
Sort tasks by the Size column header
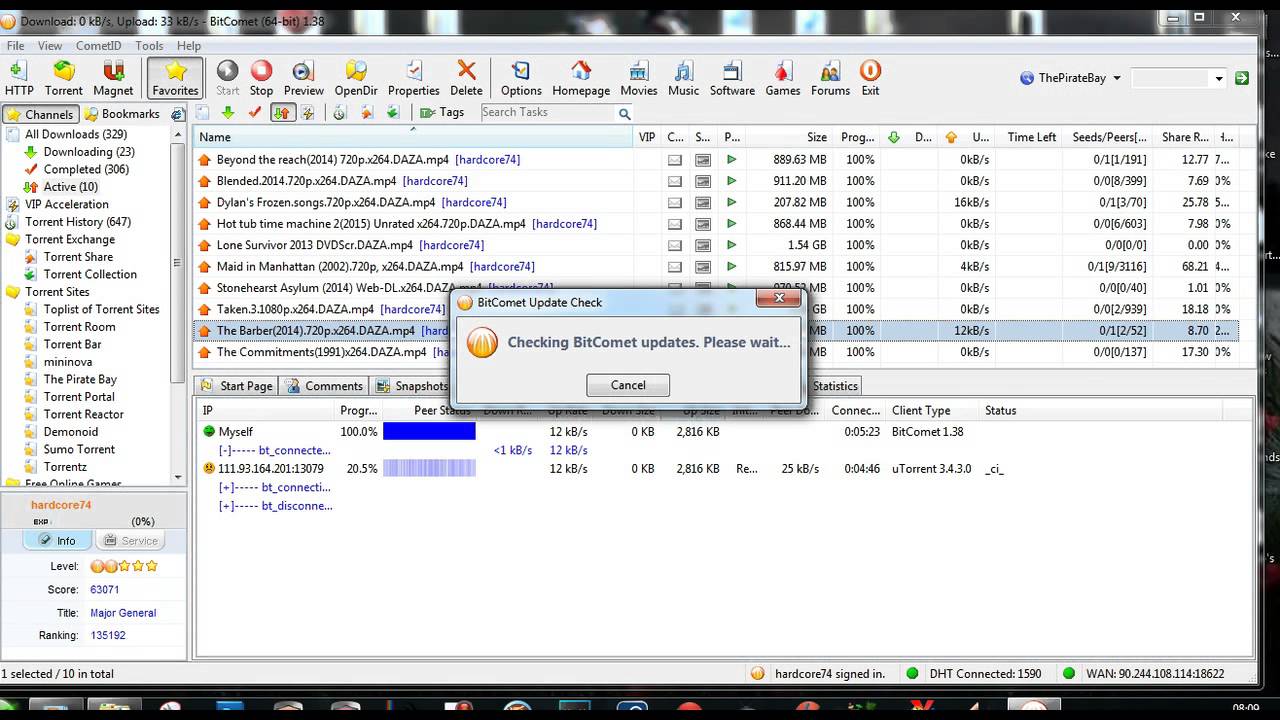(x=790, y=137)
